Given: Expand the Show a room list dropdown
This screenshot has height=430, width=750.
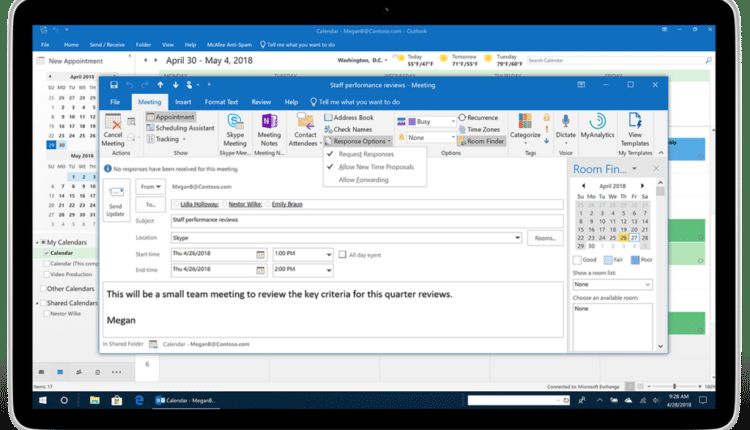Looking at the screenshot, I should click(648, 284).
